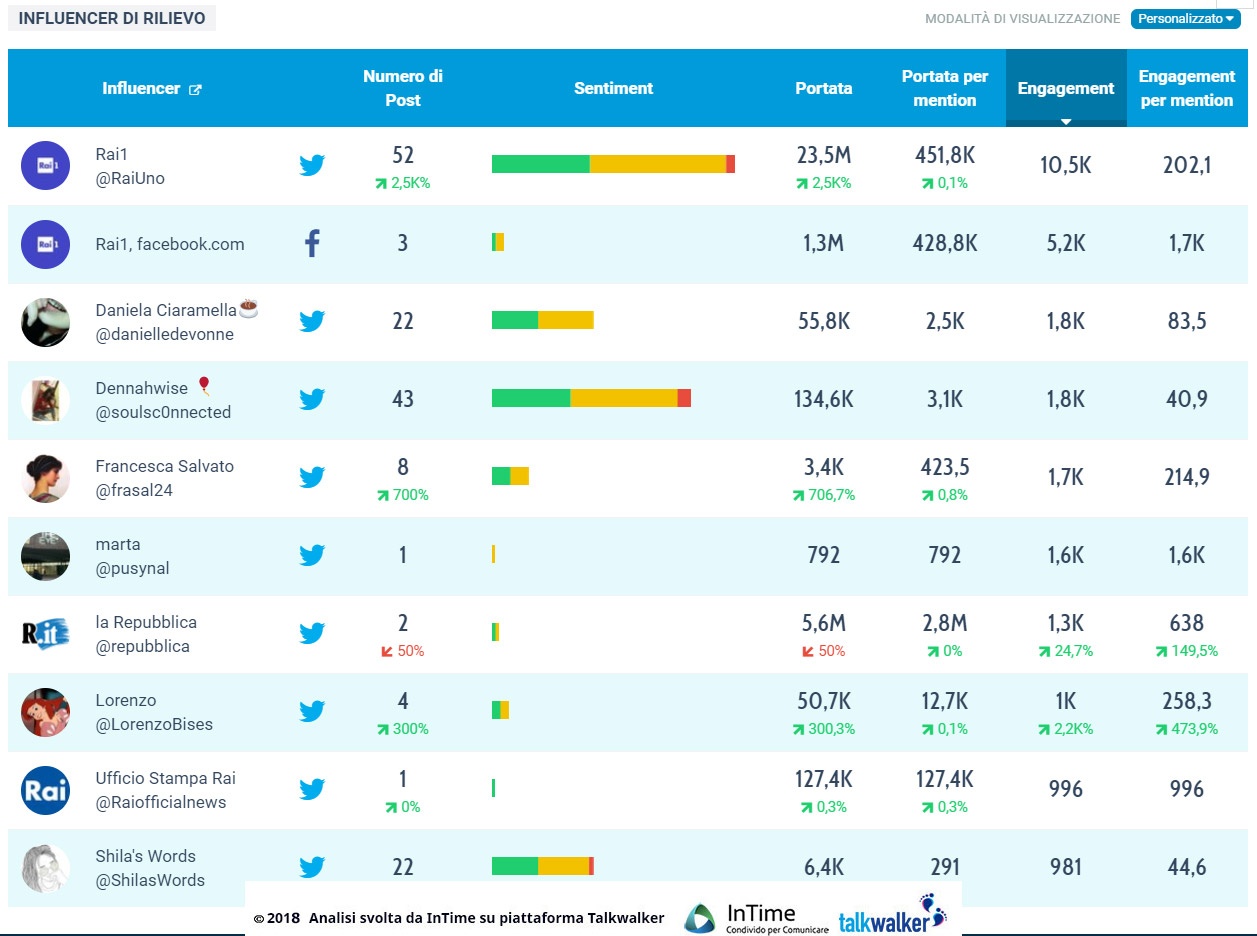Click Twitter icon for Ufficio Stampa Rai
The width and height of the screenshot is (1257, 936).
312,789
